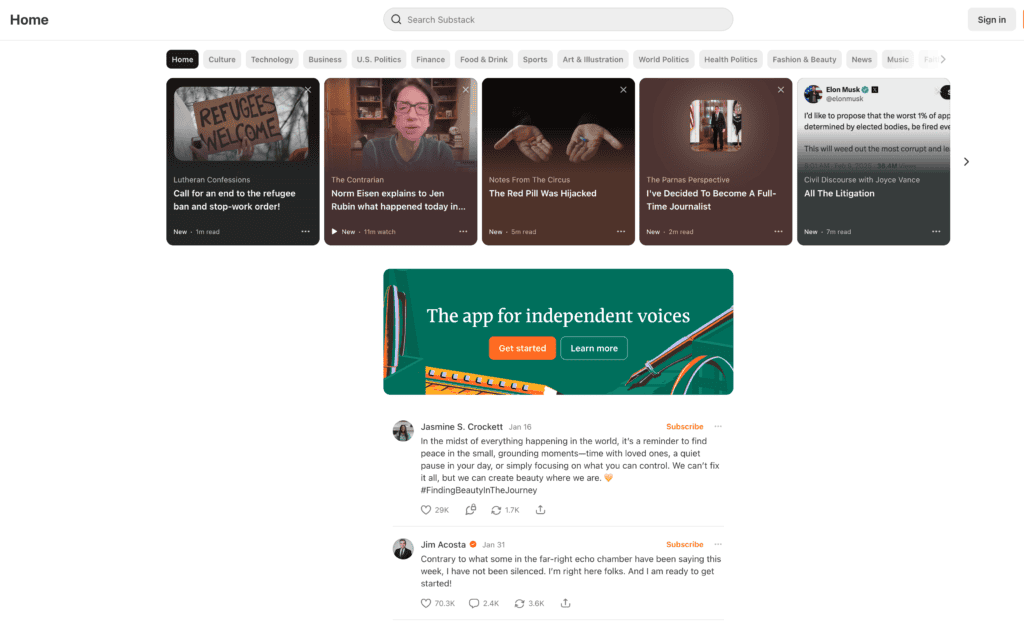Switch to the Food & Drink tab

tap(484, 59)
